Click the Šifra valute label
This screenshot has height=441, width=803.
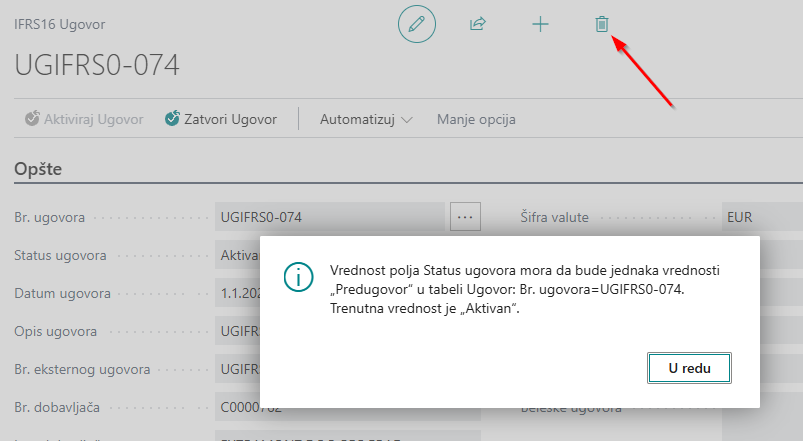(x=555, y=217)
